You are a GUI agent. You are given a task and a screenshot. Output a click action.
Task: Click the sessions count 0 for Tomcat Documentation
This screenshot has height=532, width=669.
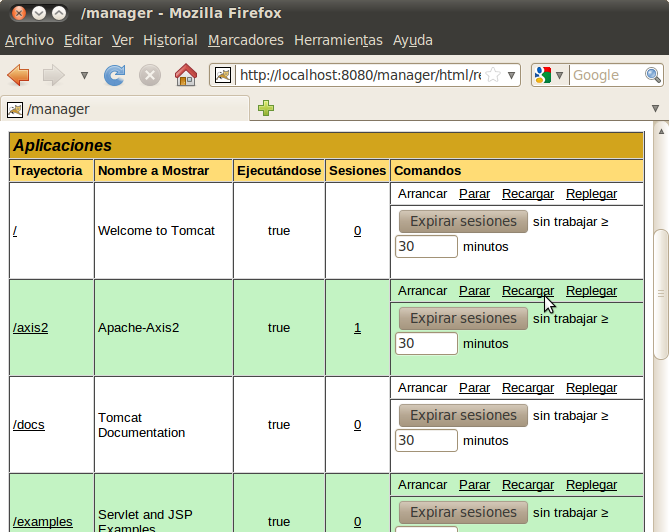(358, 425)
